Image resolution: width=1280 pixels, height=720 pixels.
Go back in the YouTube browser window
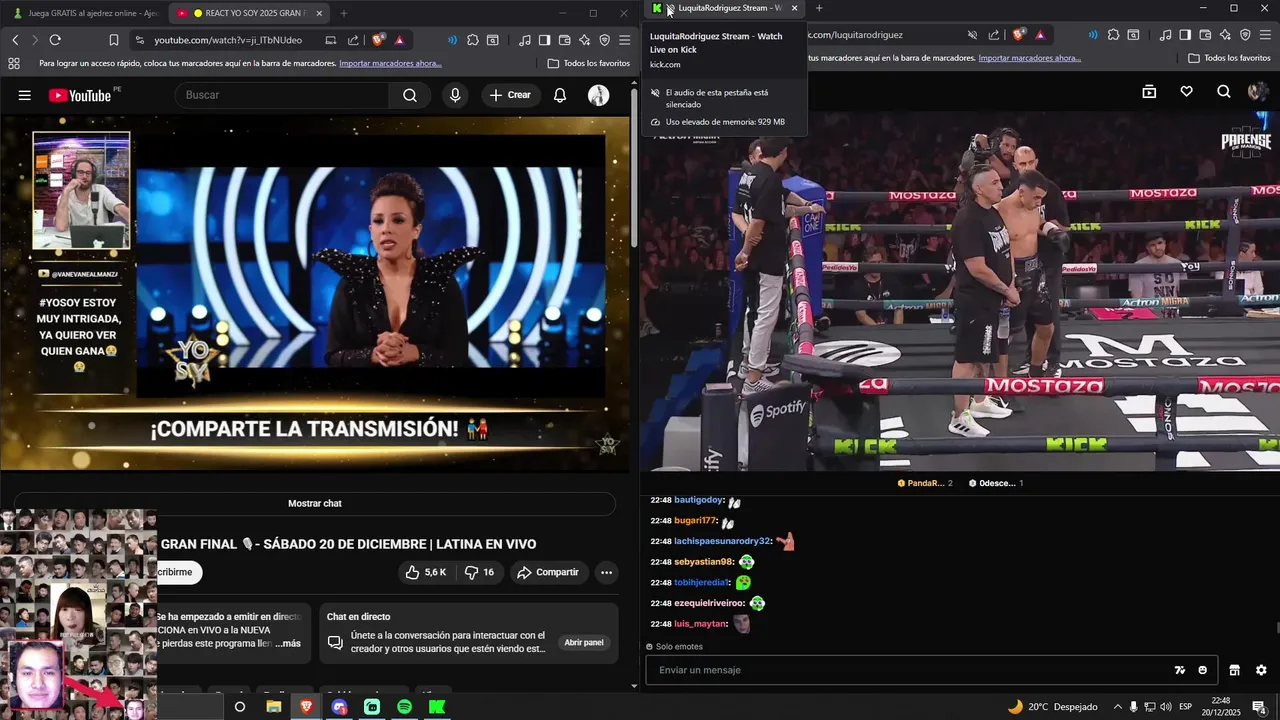(x=15, y=40)
